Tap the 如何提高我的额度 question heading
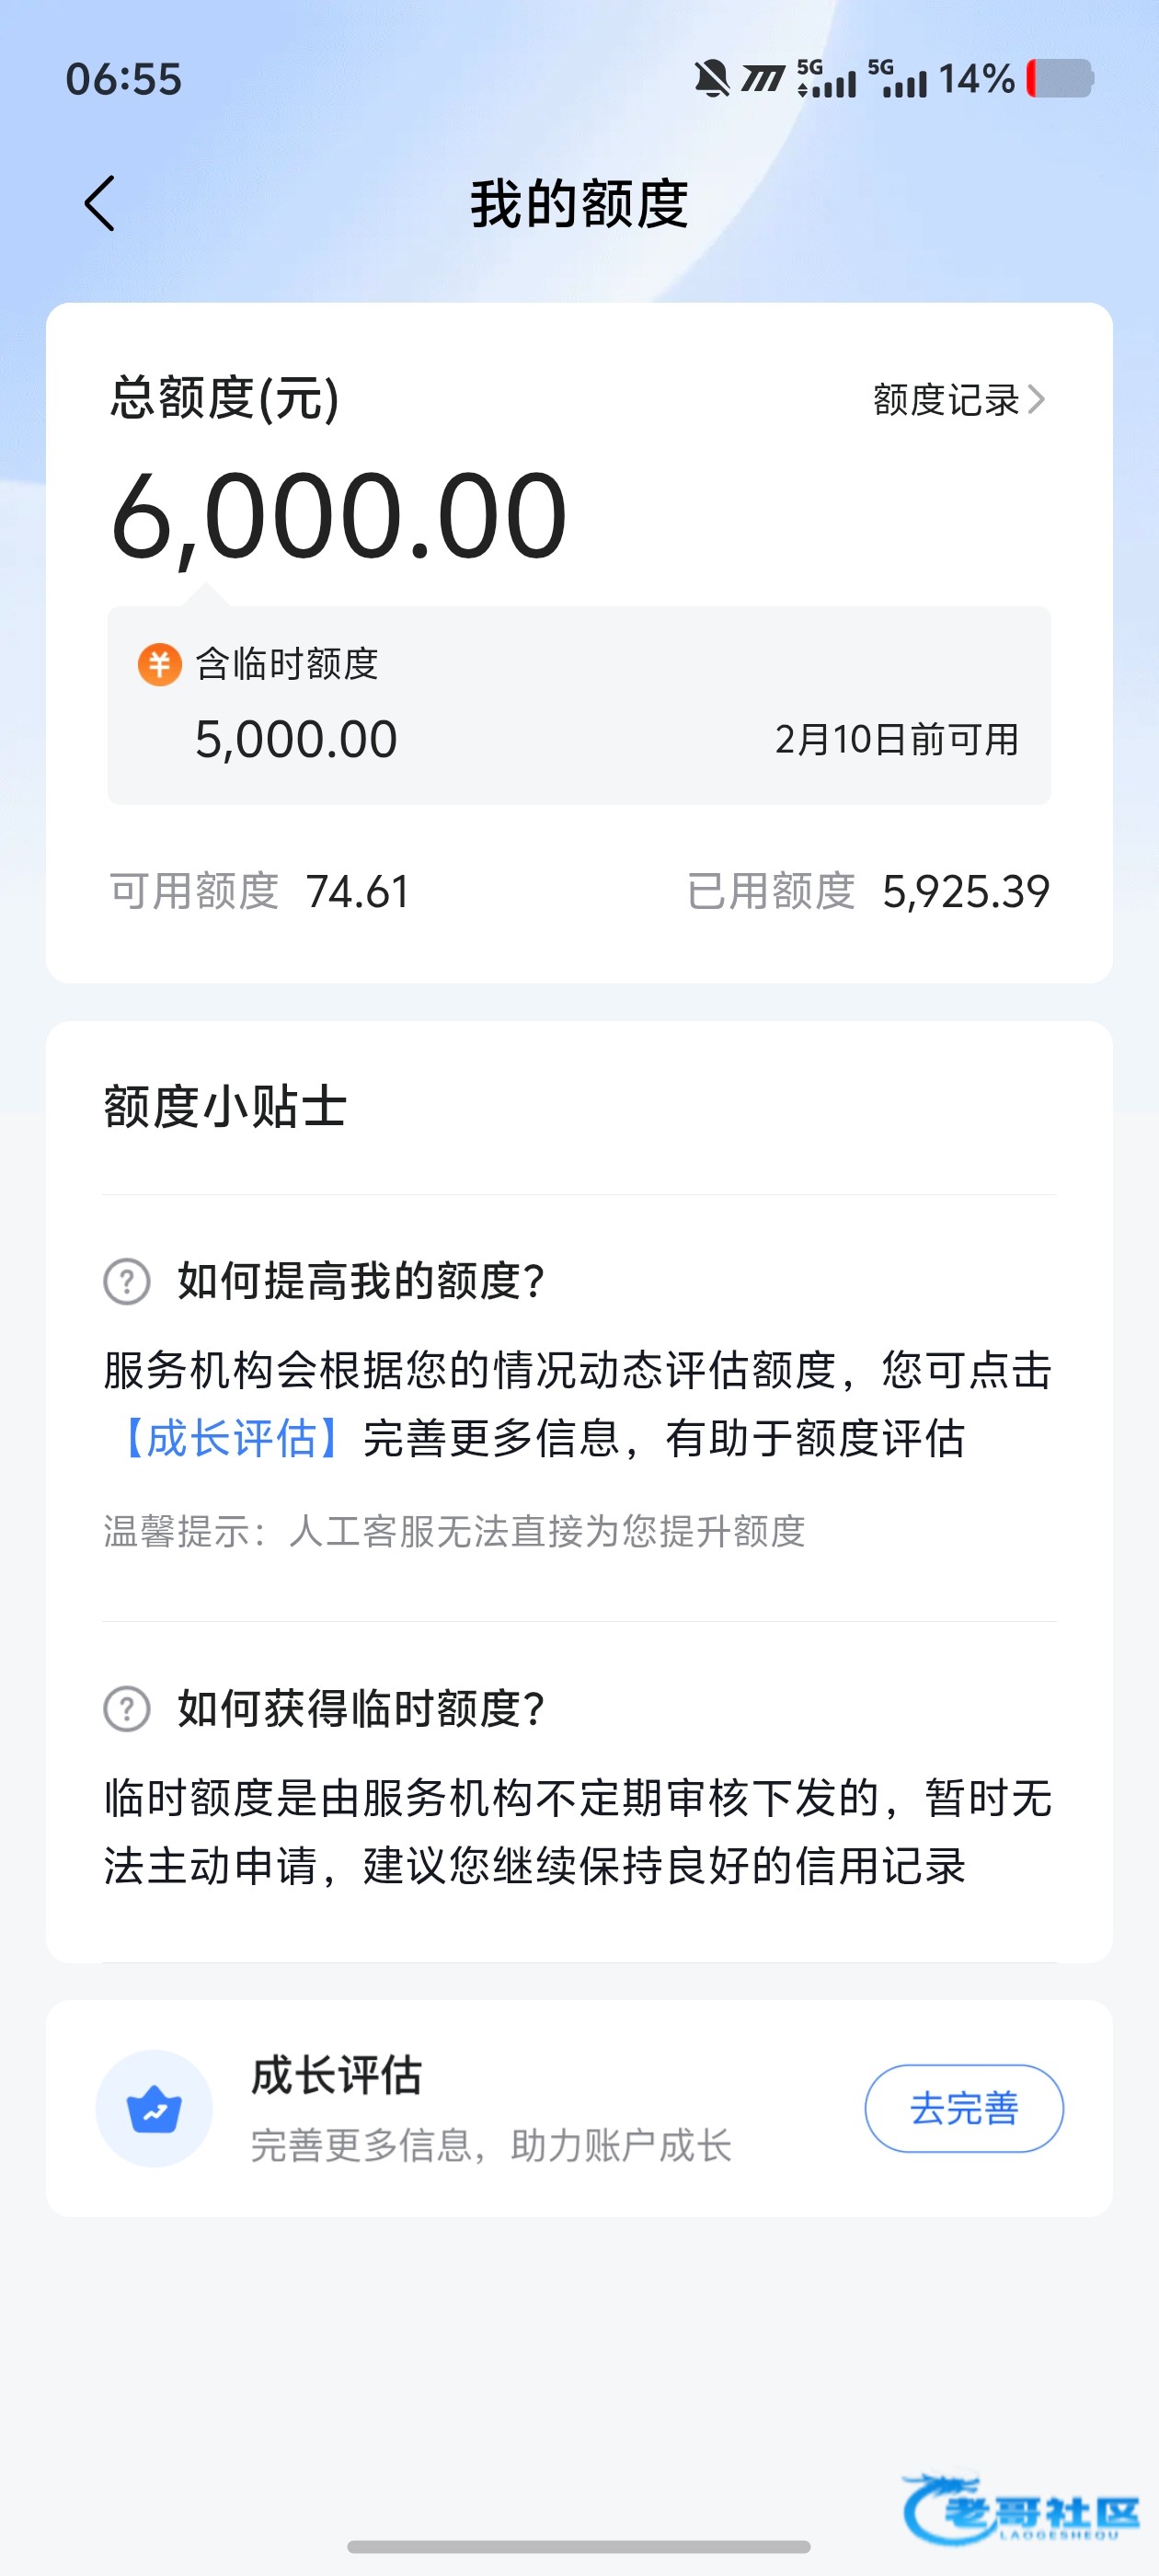This screenshot has height=2576, width=1159. [360, 1281]
